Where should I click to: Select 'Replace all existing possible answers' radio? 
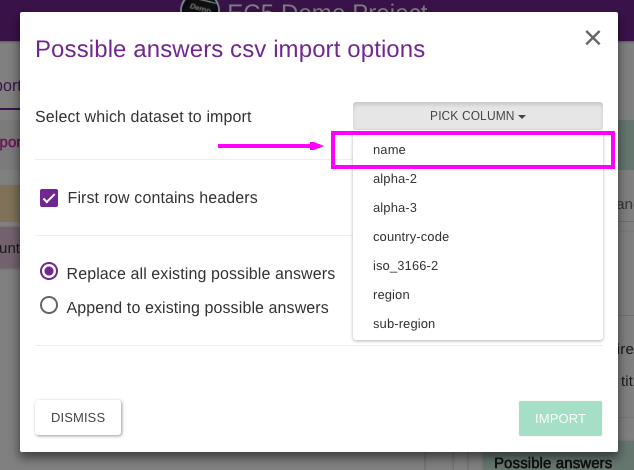49,271
